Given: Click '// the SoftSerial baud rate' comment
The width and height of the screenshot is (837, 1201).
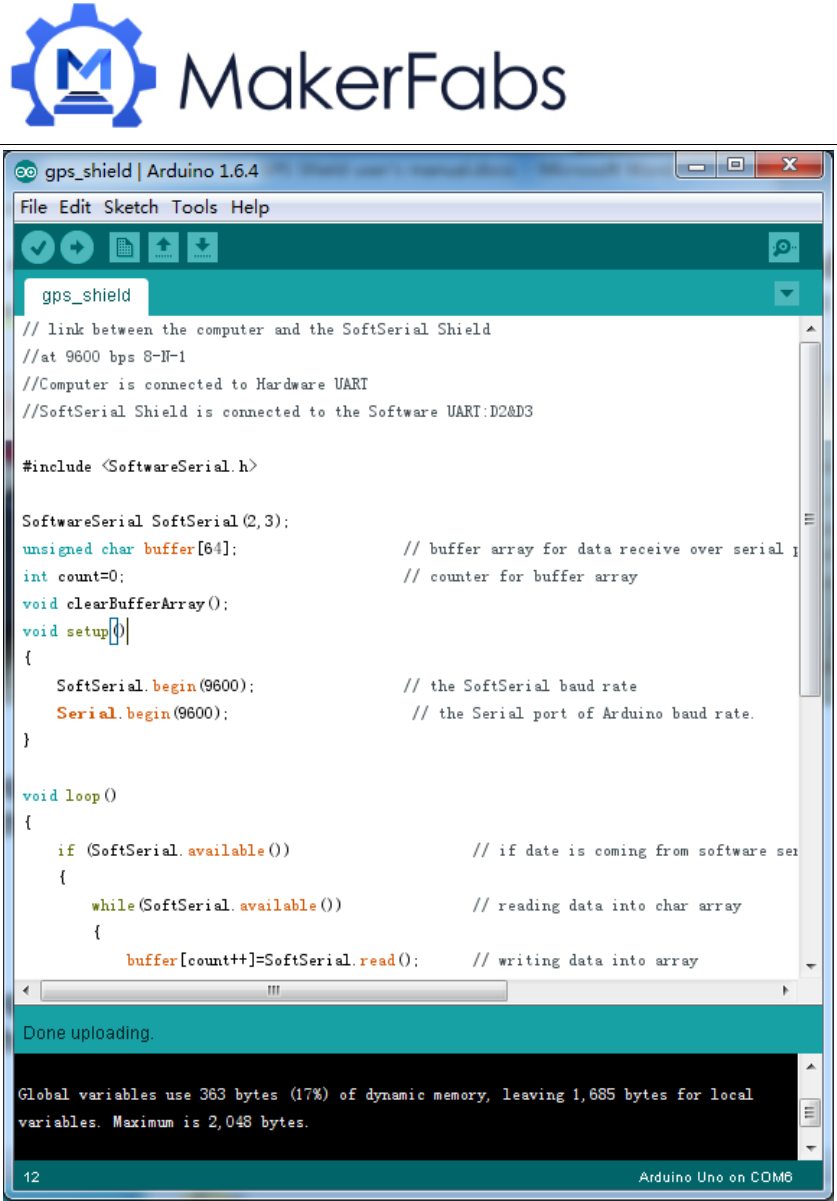Looking at the screenshot, I should (x=520, y=686).
